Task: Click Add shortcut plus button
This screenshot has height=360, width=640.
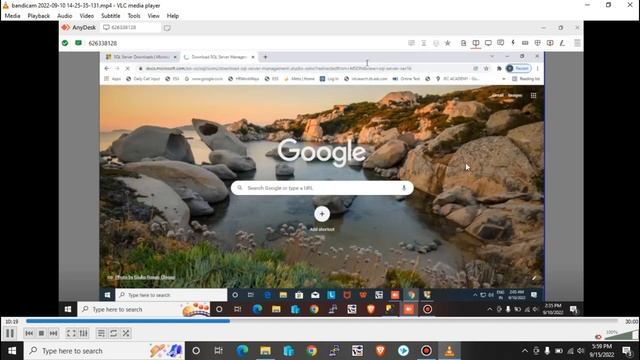Action: (x=322, y=214)
